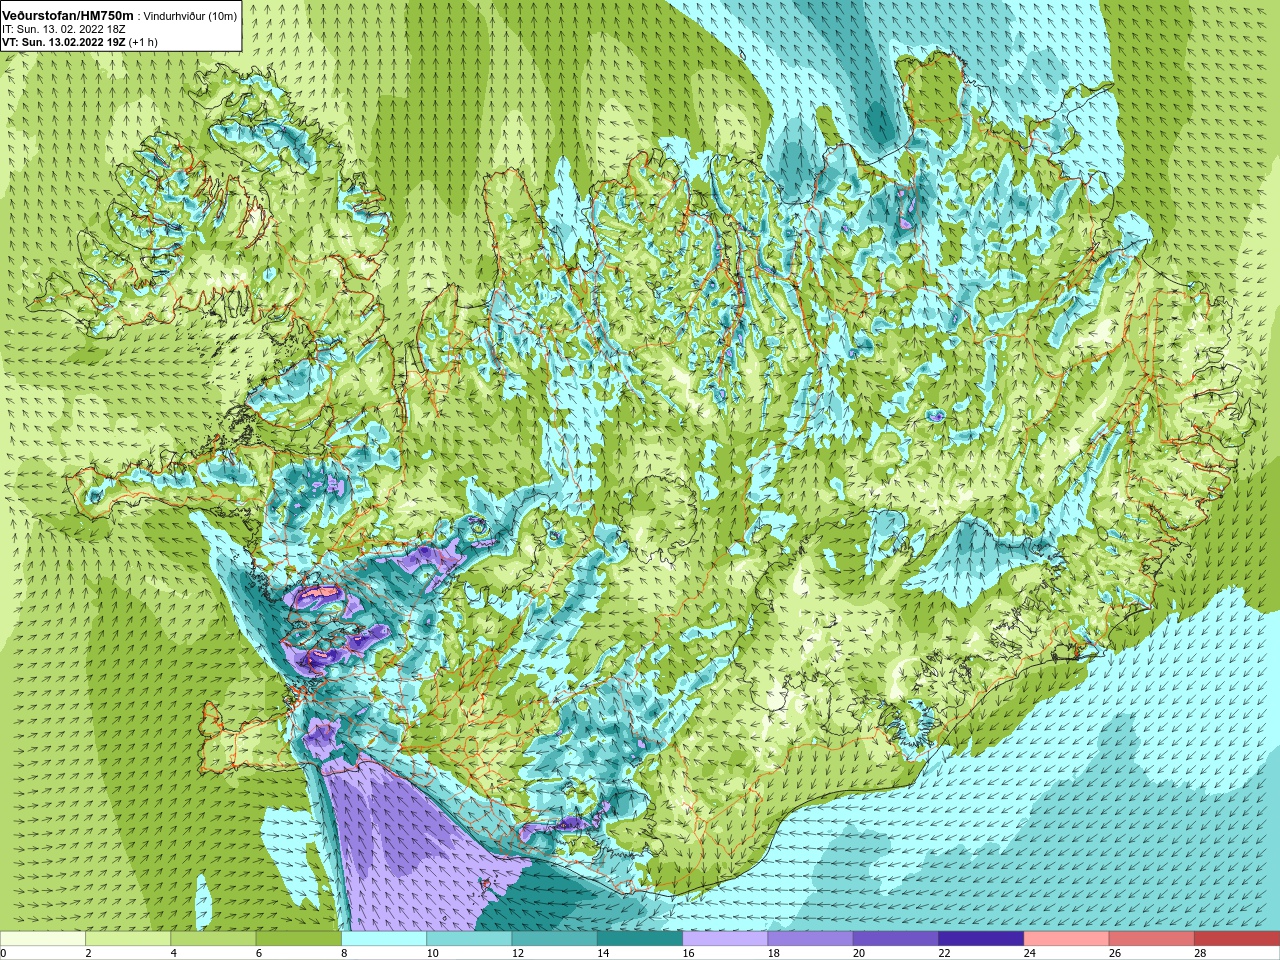
Task: Click the legend tick label '16'
Action: tap(688, 953)
